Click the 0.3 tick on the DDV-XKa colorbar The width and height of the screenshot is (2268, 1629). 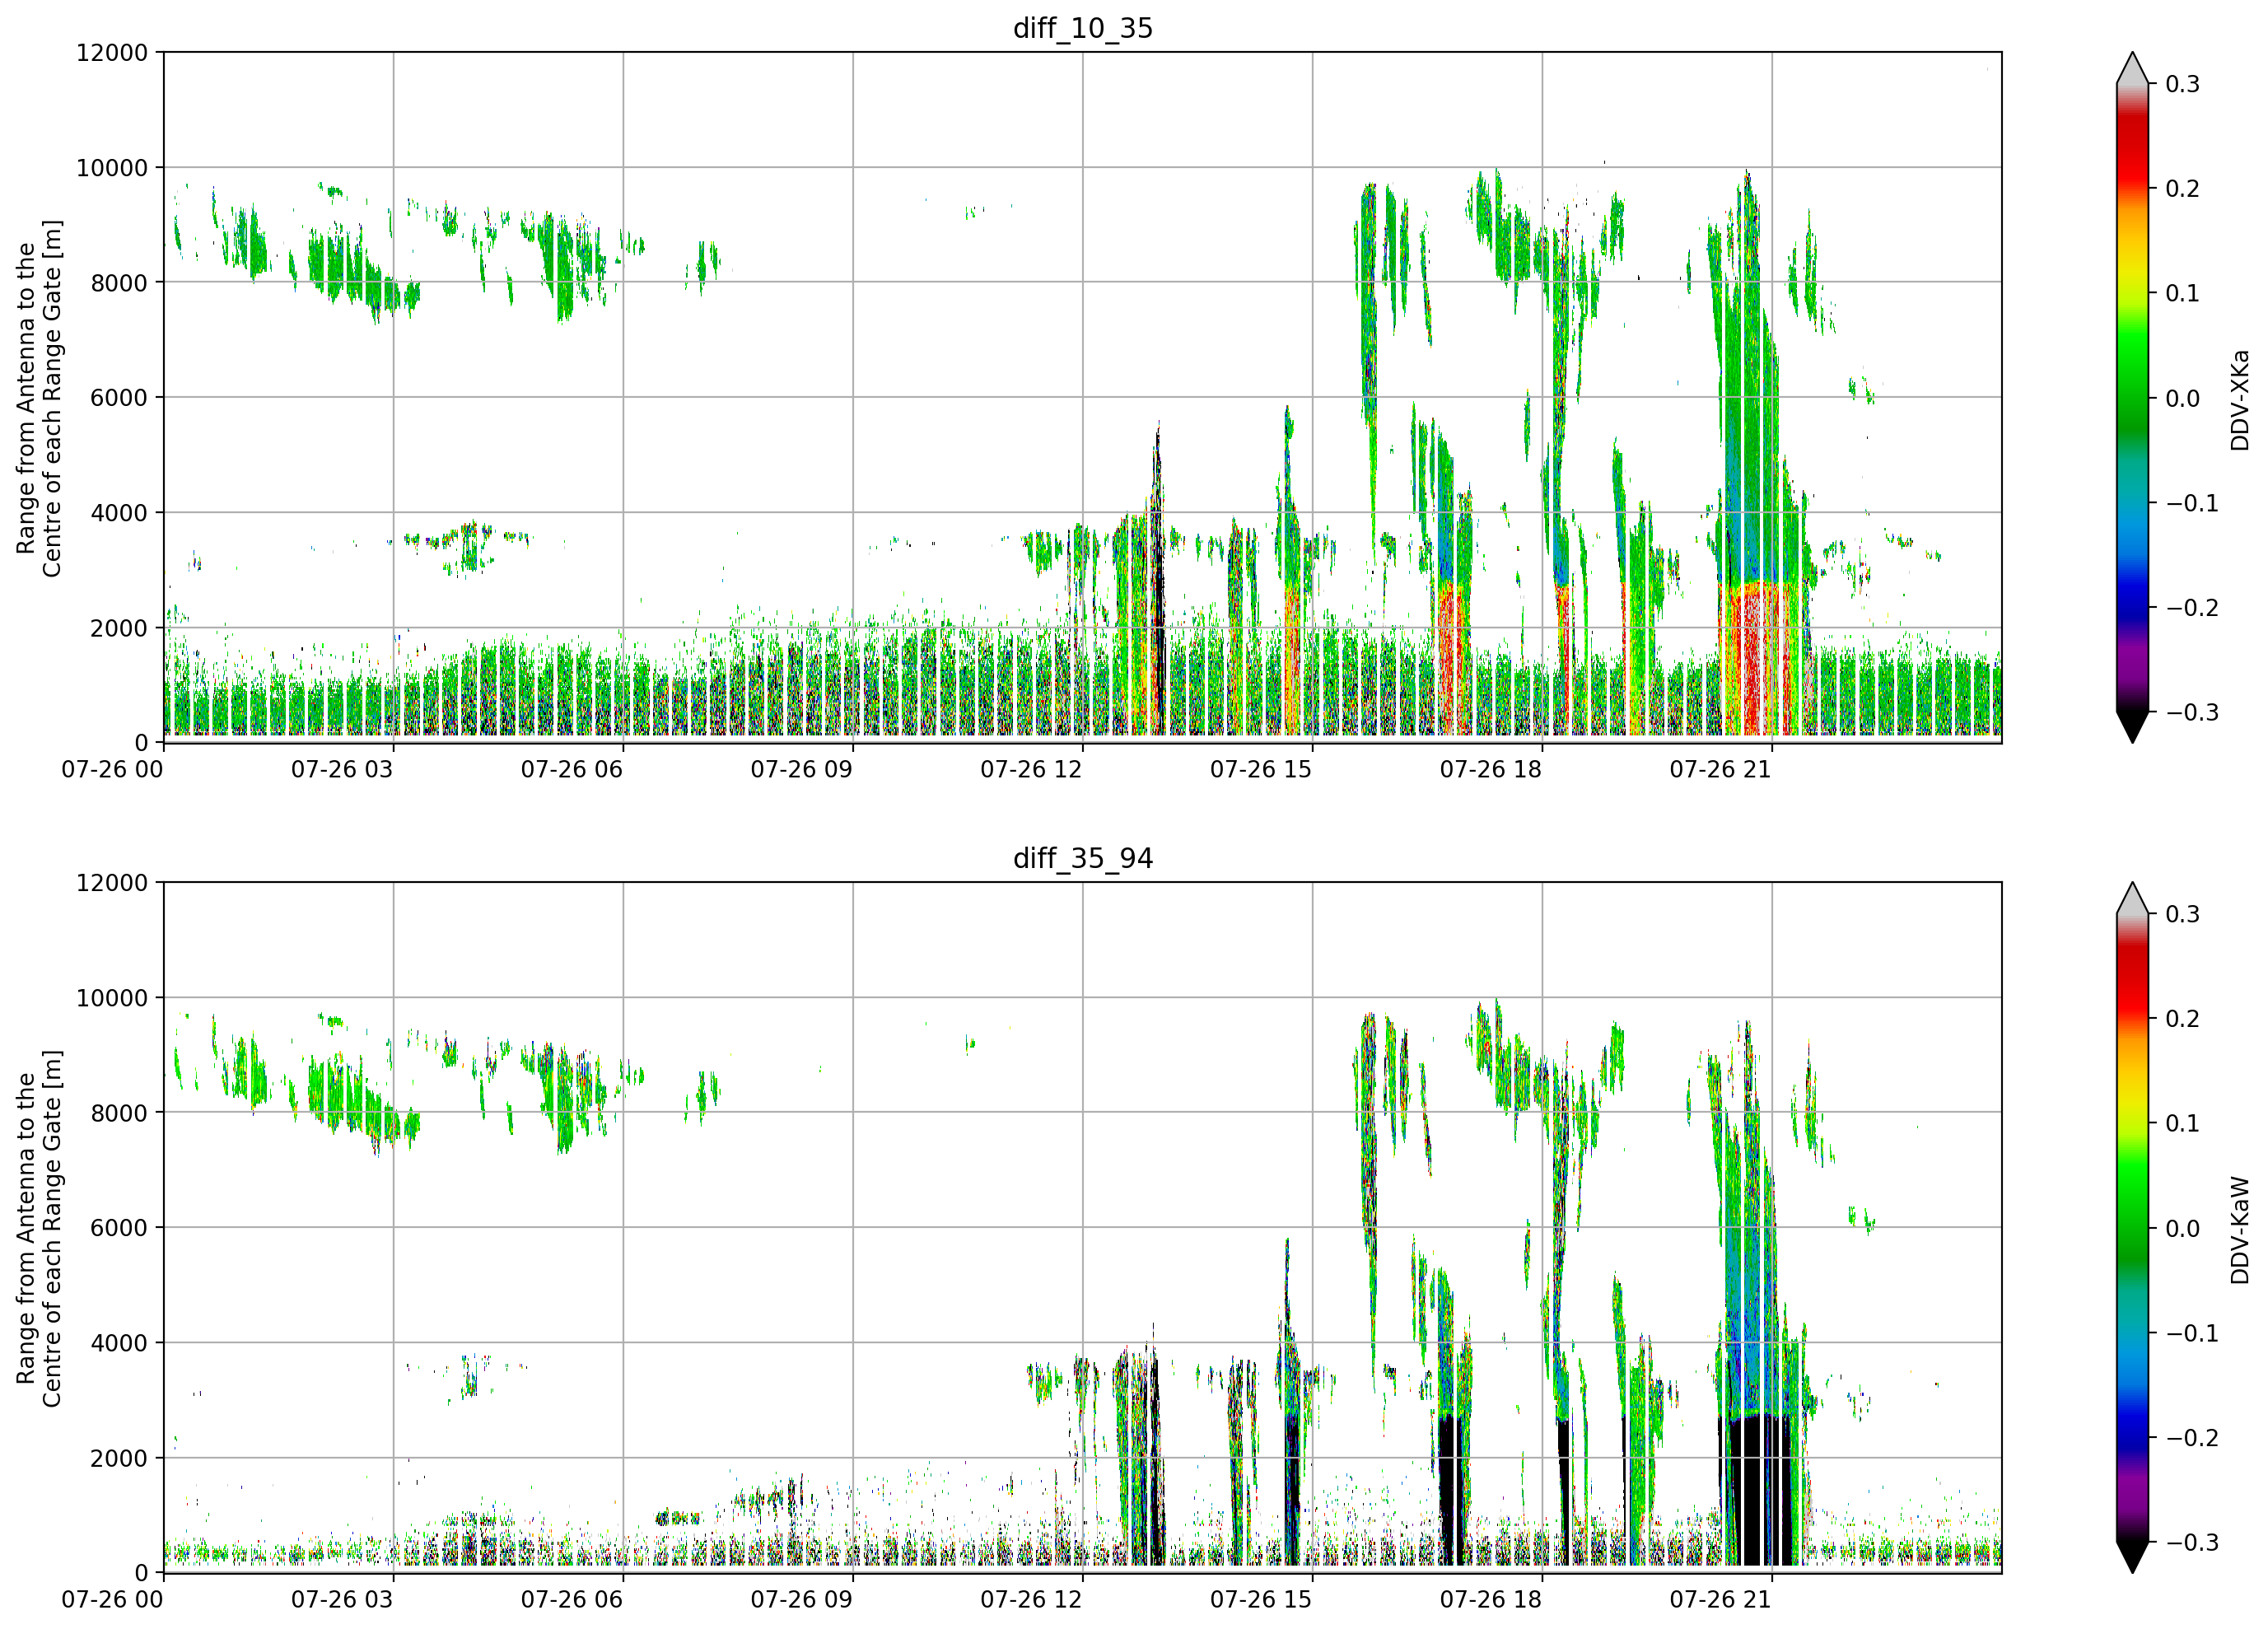click(2183, 84)
